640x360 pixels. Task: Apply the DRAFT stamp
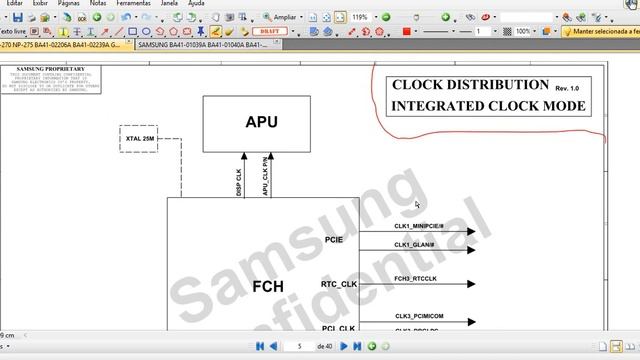[x=269, y=31]
